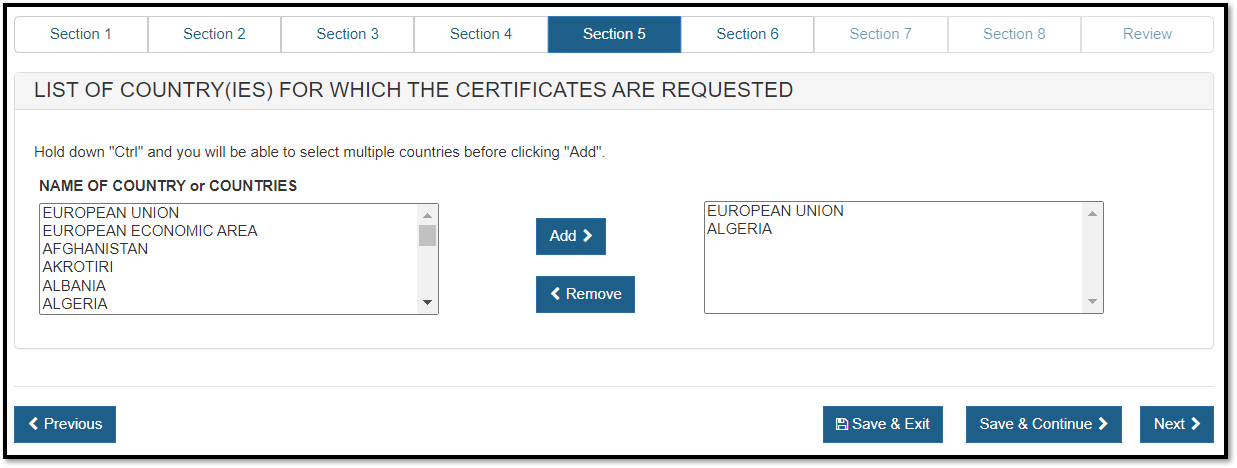Click the Add button with chevron
Viewport: 1237px width, 468px height.
pos(570,236)
